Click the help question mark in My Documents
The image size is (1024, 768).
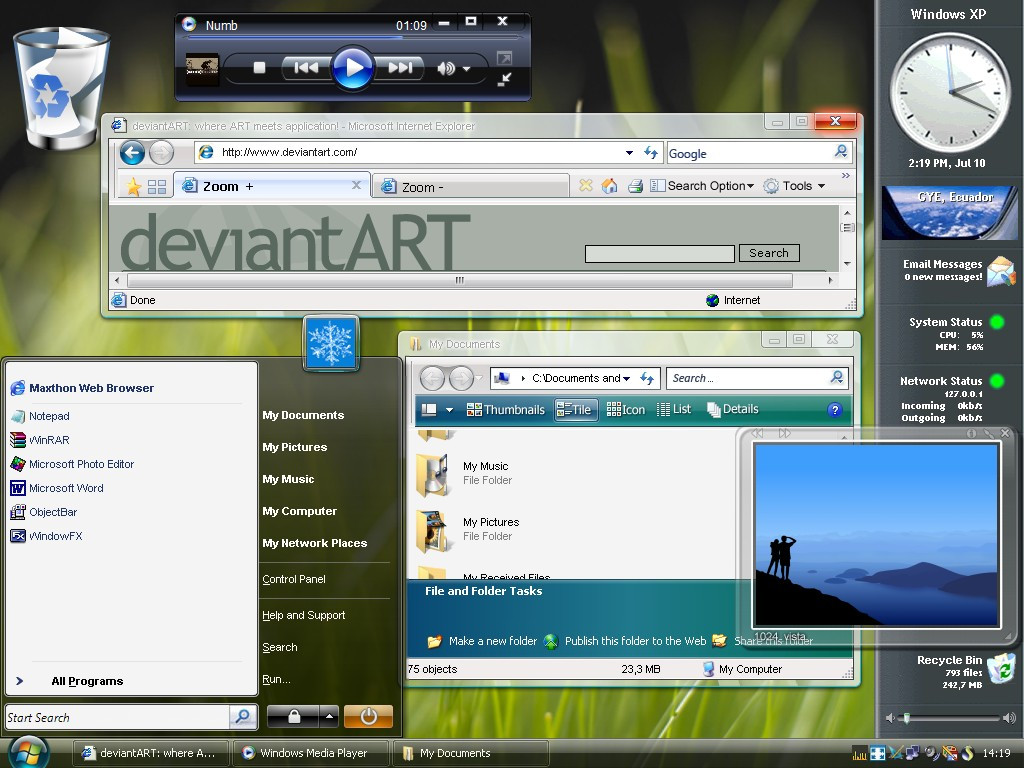tap(835, 410)
